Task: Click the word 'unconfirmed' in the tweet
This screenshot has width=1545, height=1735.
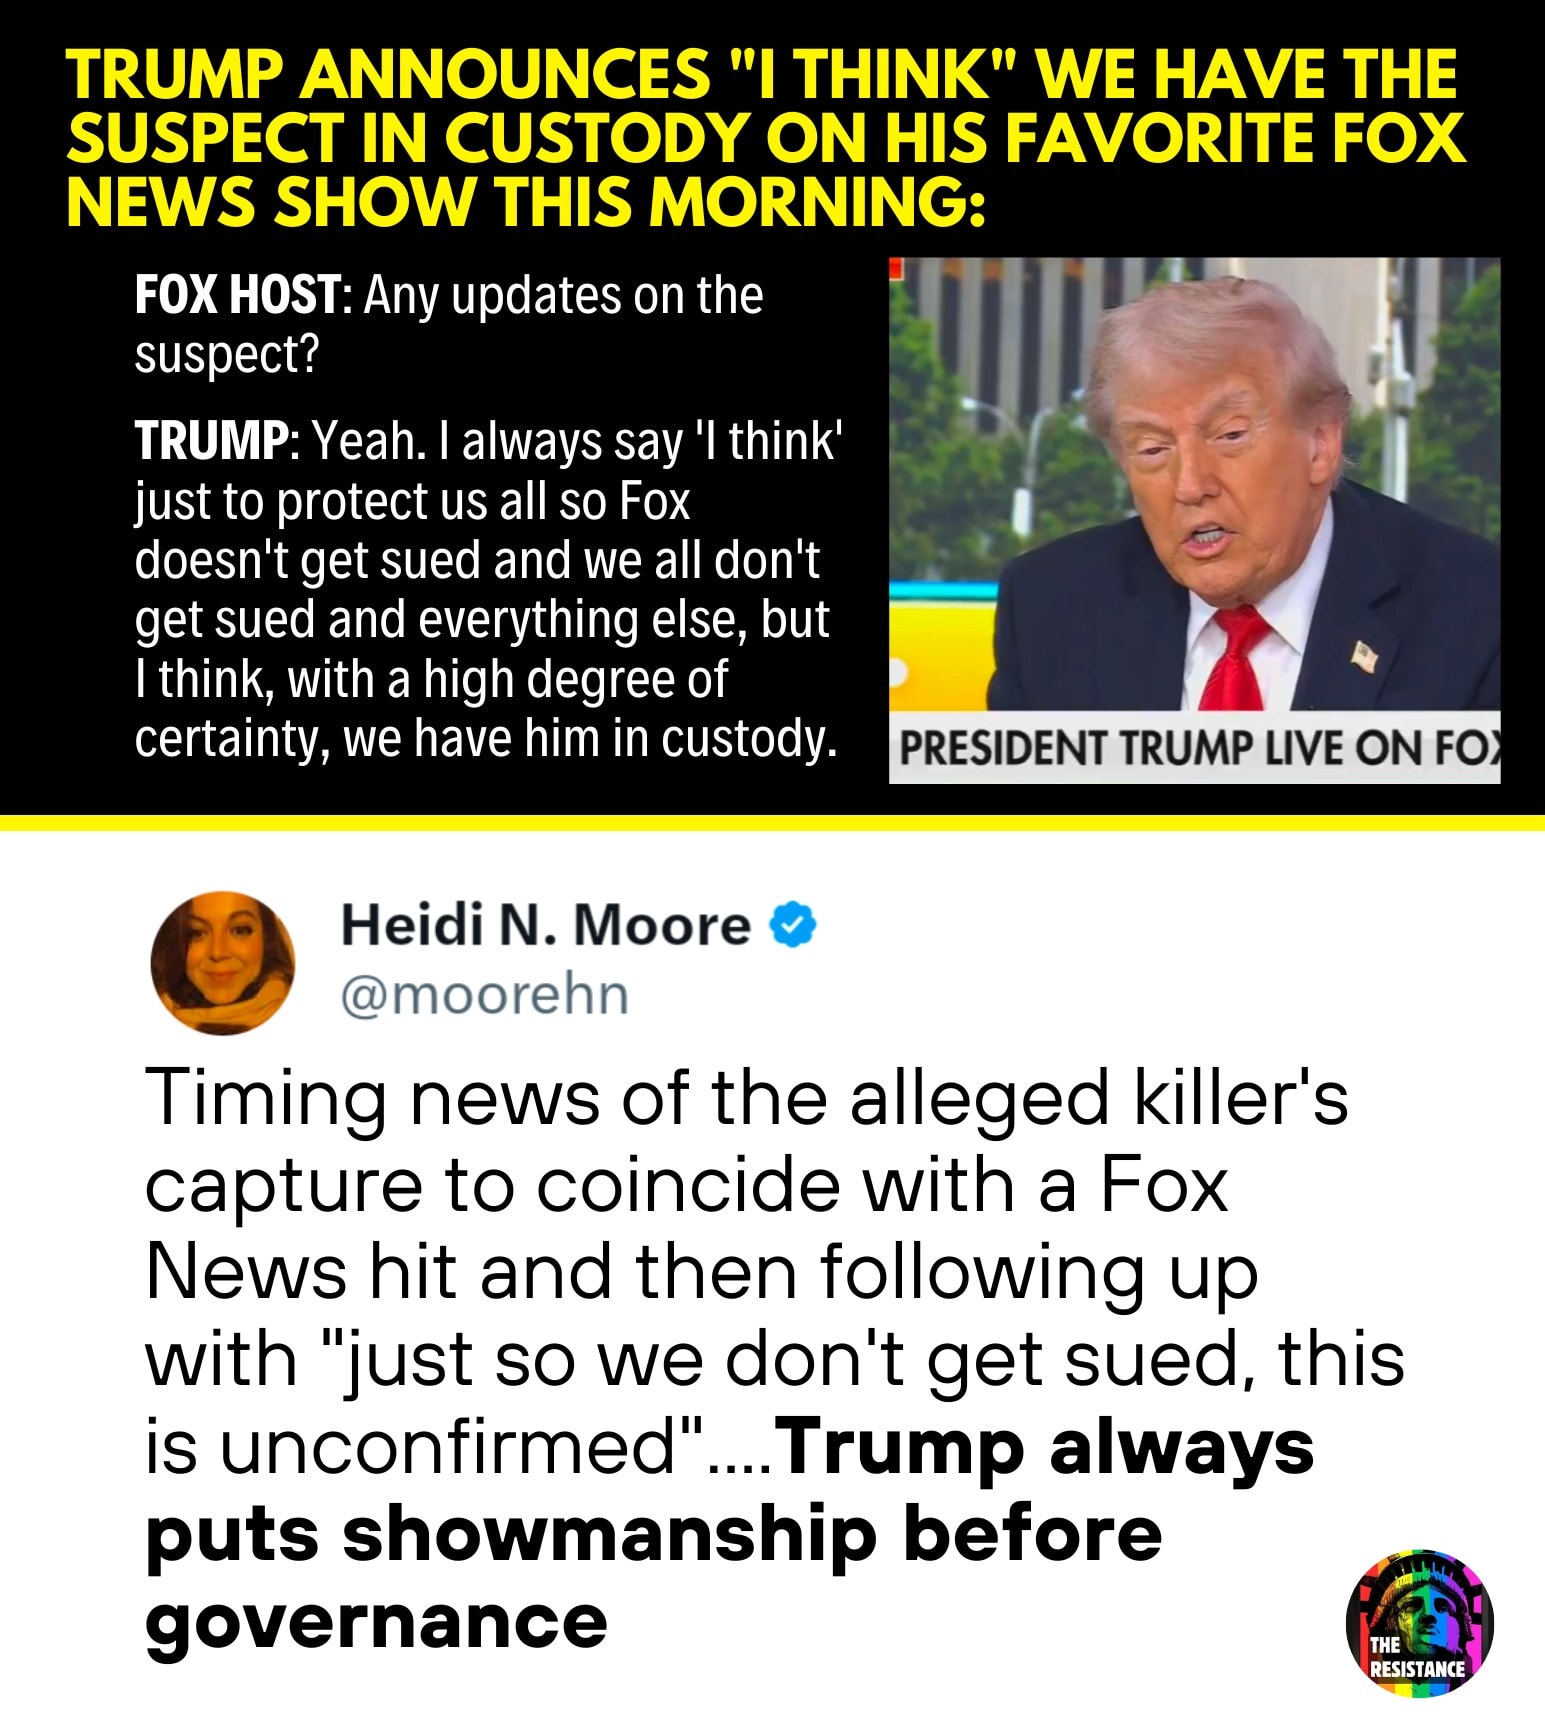Action: click(449, 1448)
